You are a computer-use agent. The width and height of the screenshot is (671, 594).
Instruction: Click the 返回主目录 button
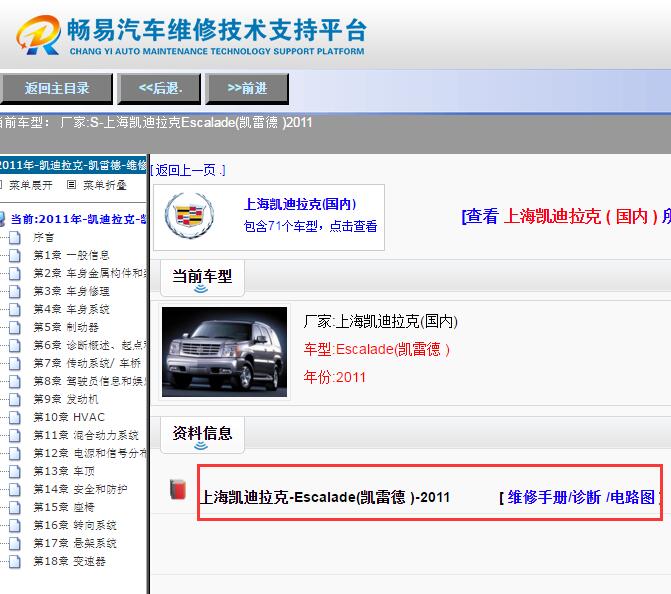(56, 89)
